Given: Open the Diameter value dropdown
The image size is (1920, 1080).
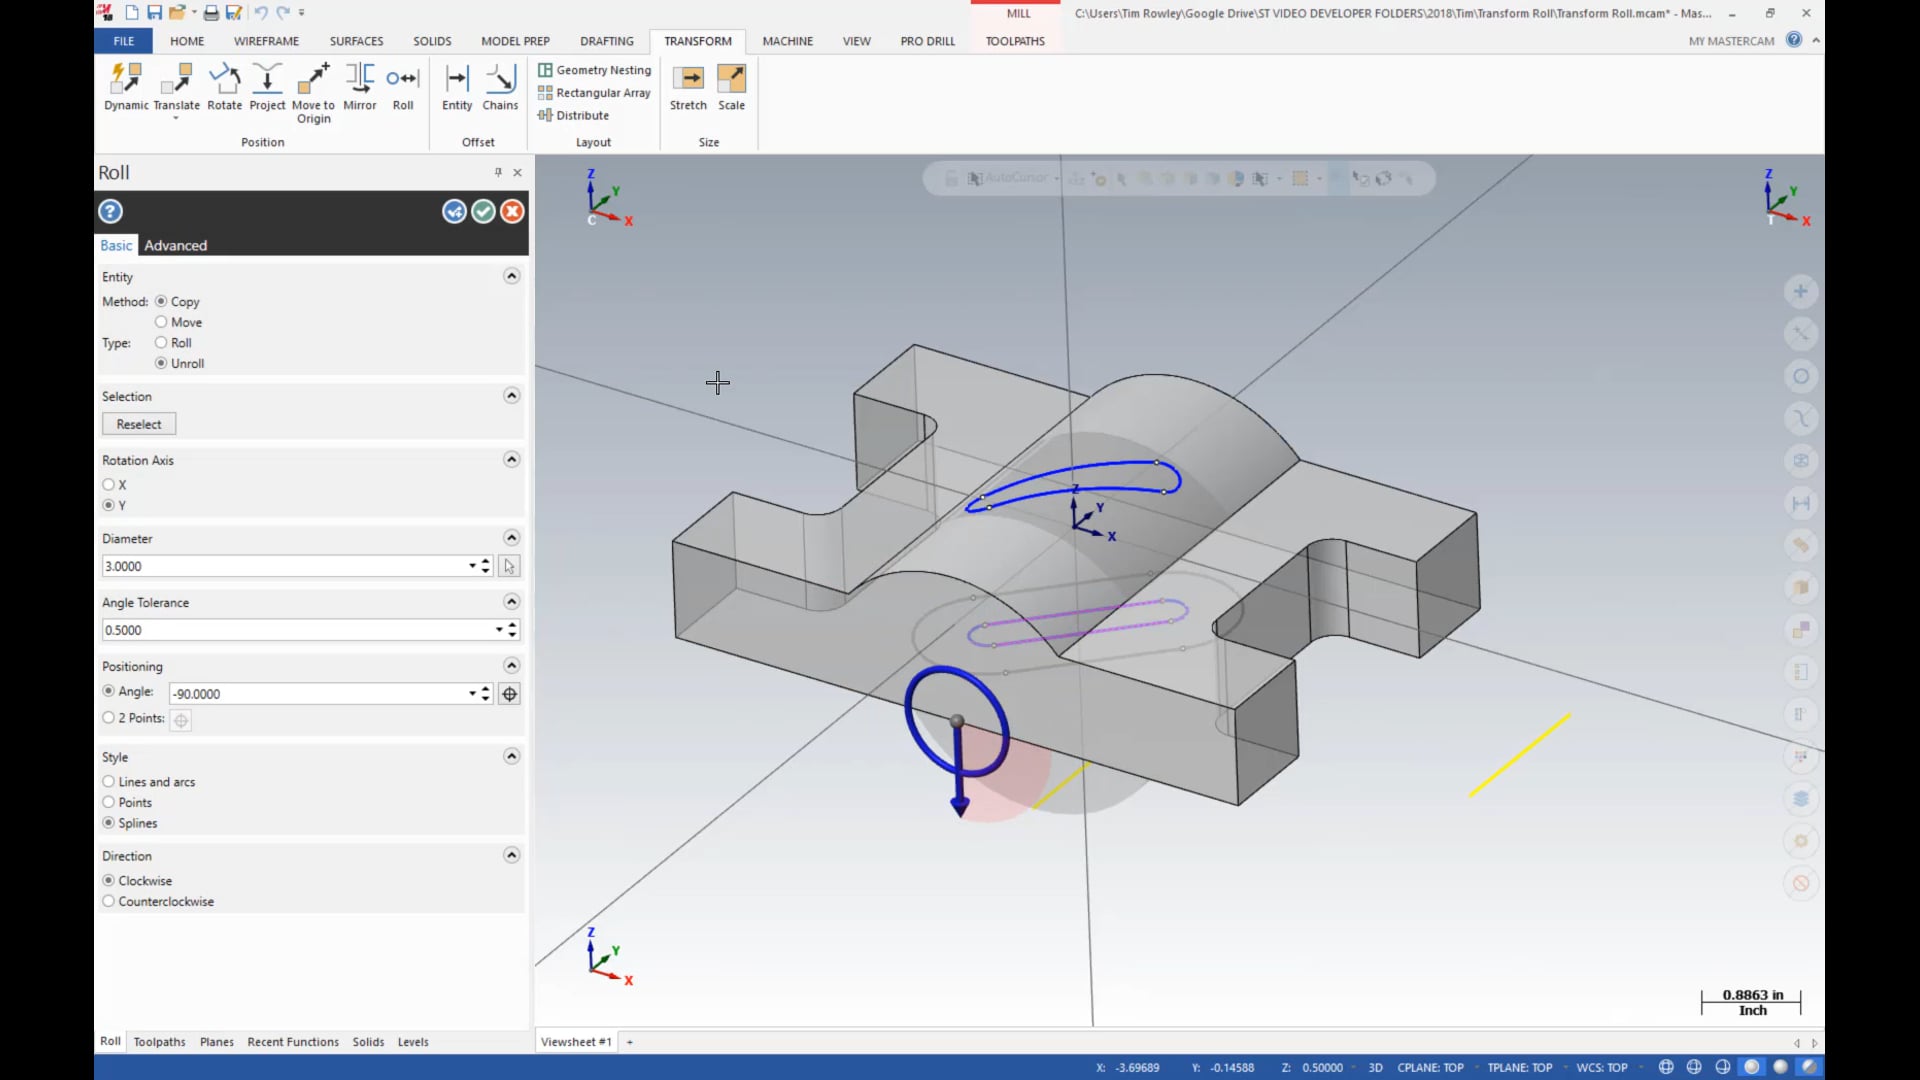Looking at the screenshot, I should 472,566.
